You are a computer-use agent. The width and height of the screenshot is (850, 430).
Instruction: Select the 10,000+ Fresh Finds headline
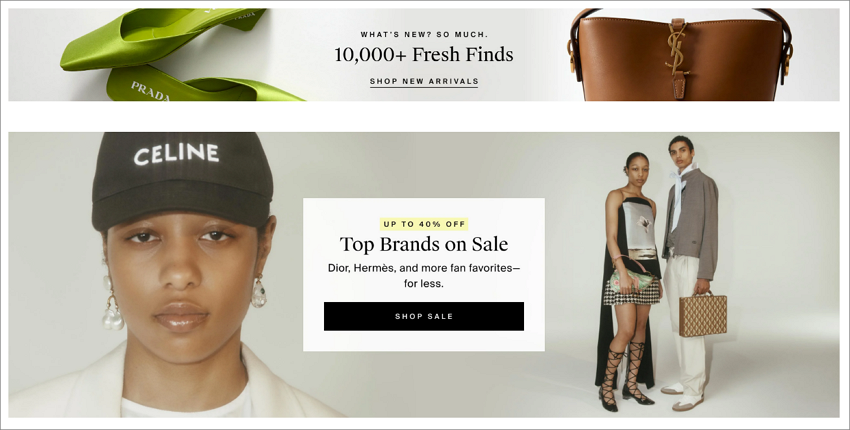coord(424,54)
